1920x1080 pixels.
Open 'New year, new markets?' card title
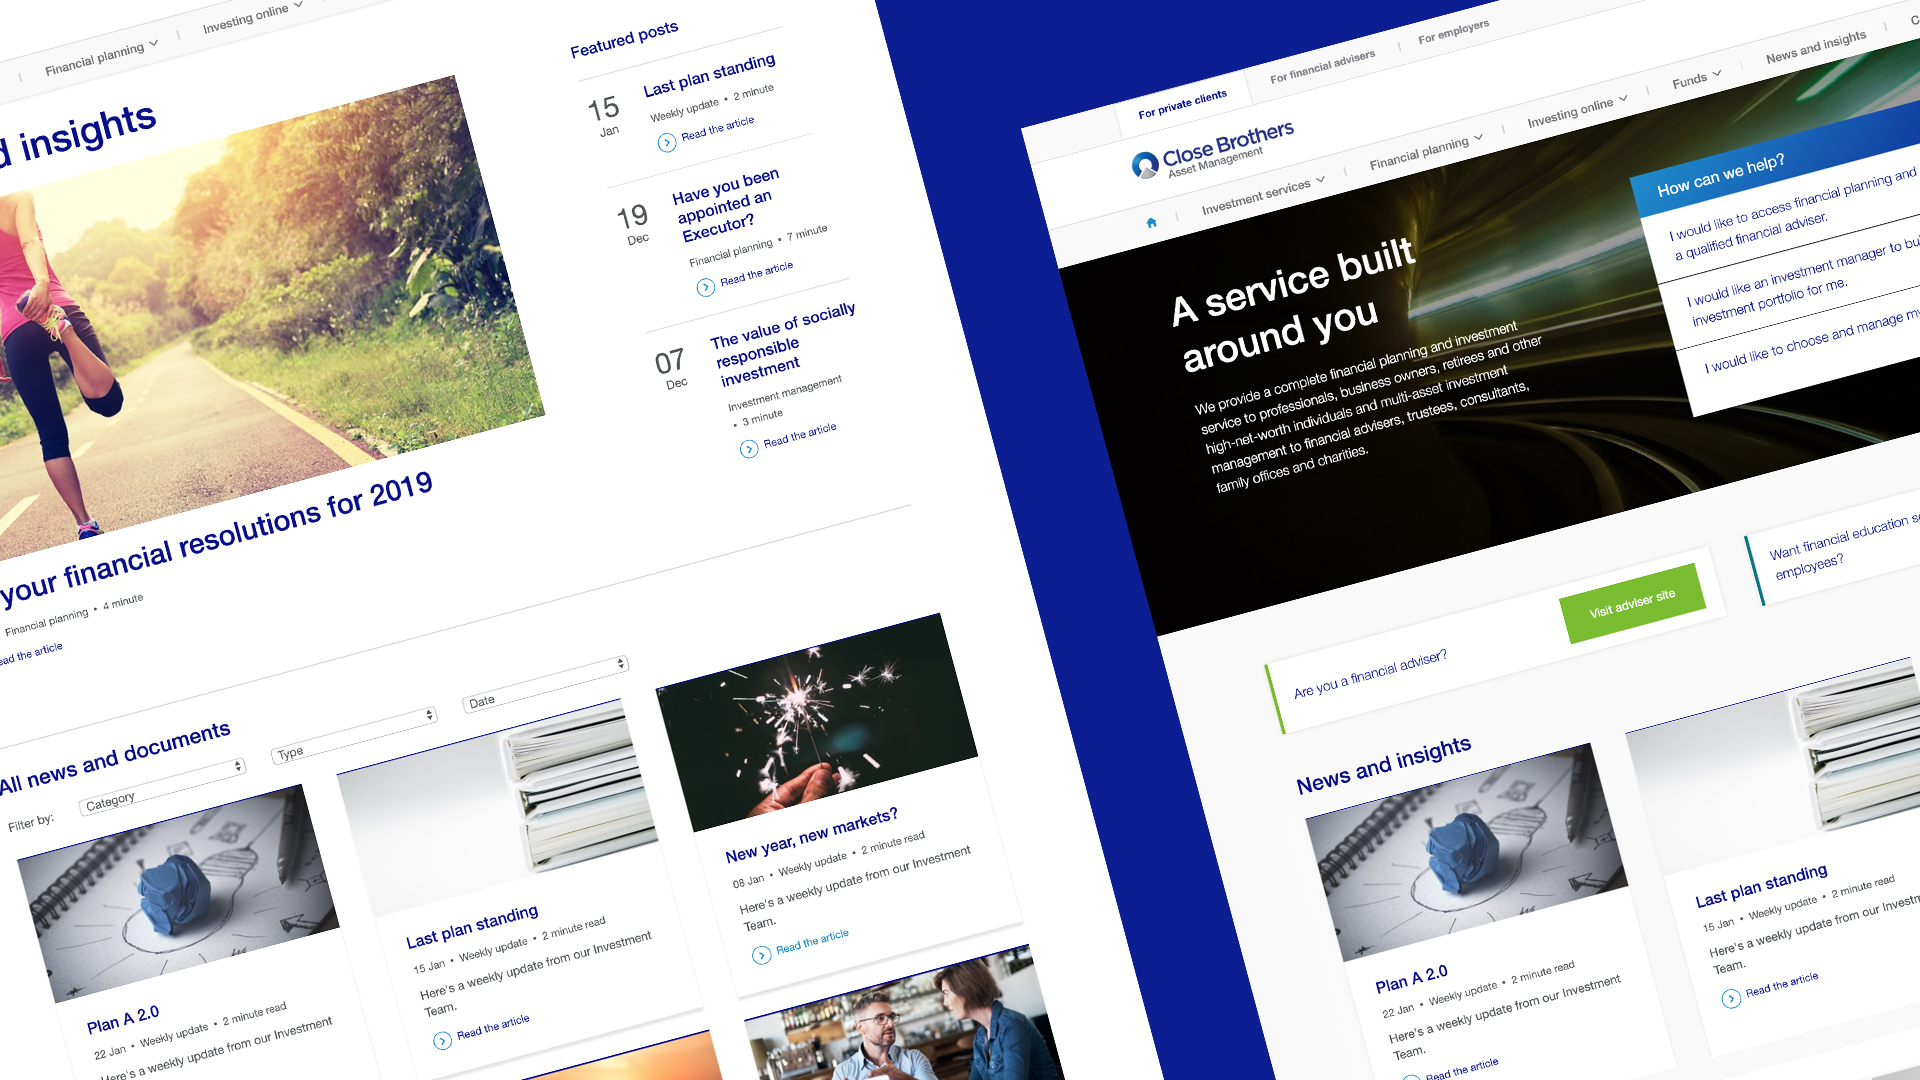coord(811,836)
